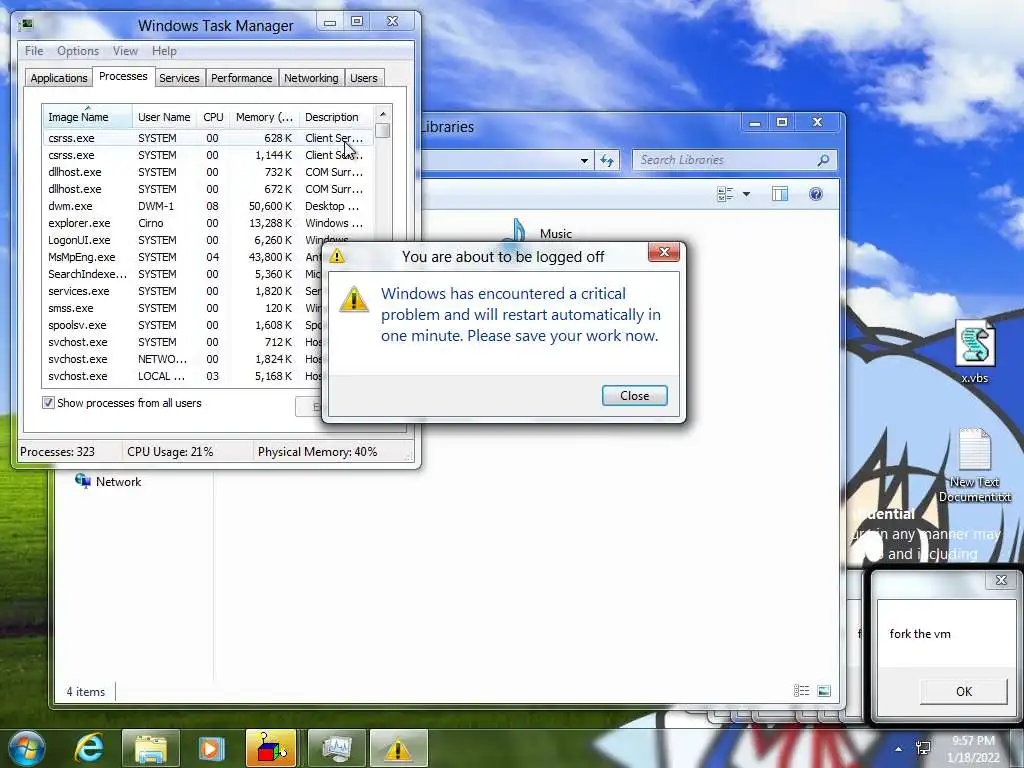Select New Text Document.txt on desktop
This screenshot has width=1024, height=768.
(974, 465)
